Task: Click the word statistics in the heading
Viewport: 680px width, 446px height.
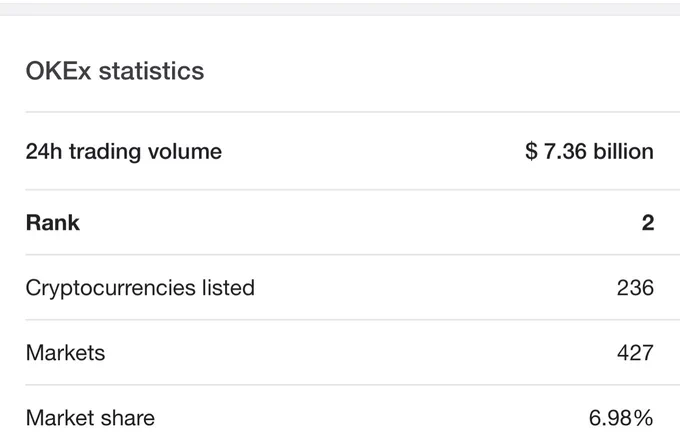Action: click(151, 71)
